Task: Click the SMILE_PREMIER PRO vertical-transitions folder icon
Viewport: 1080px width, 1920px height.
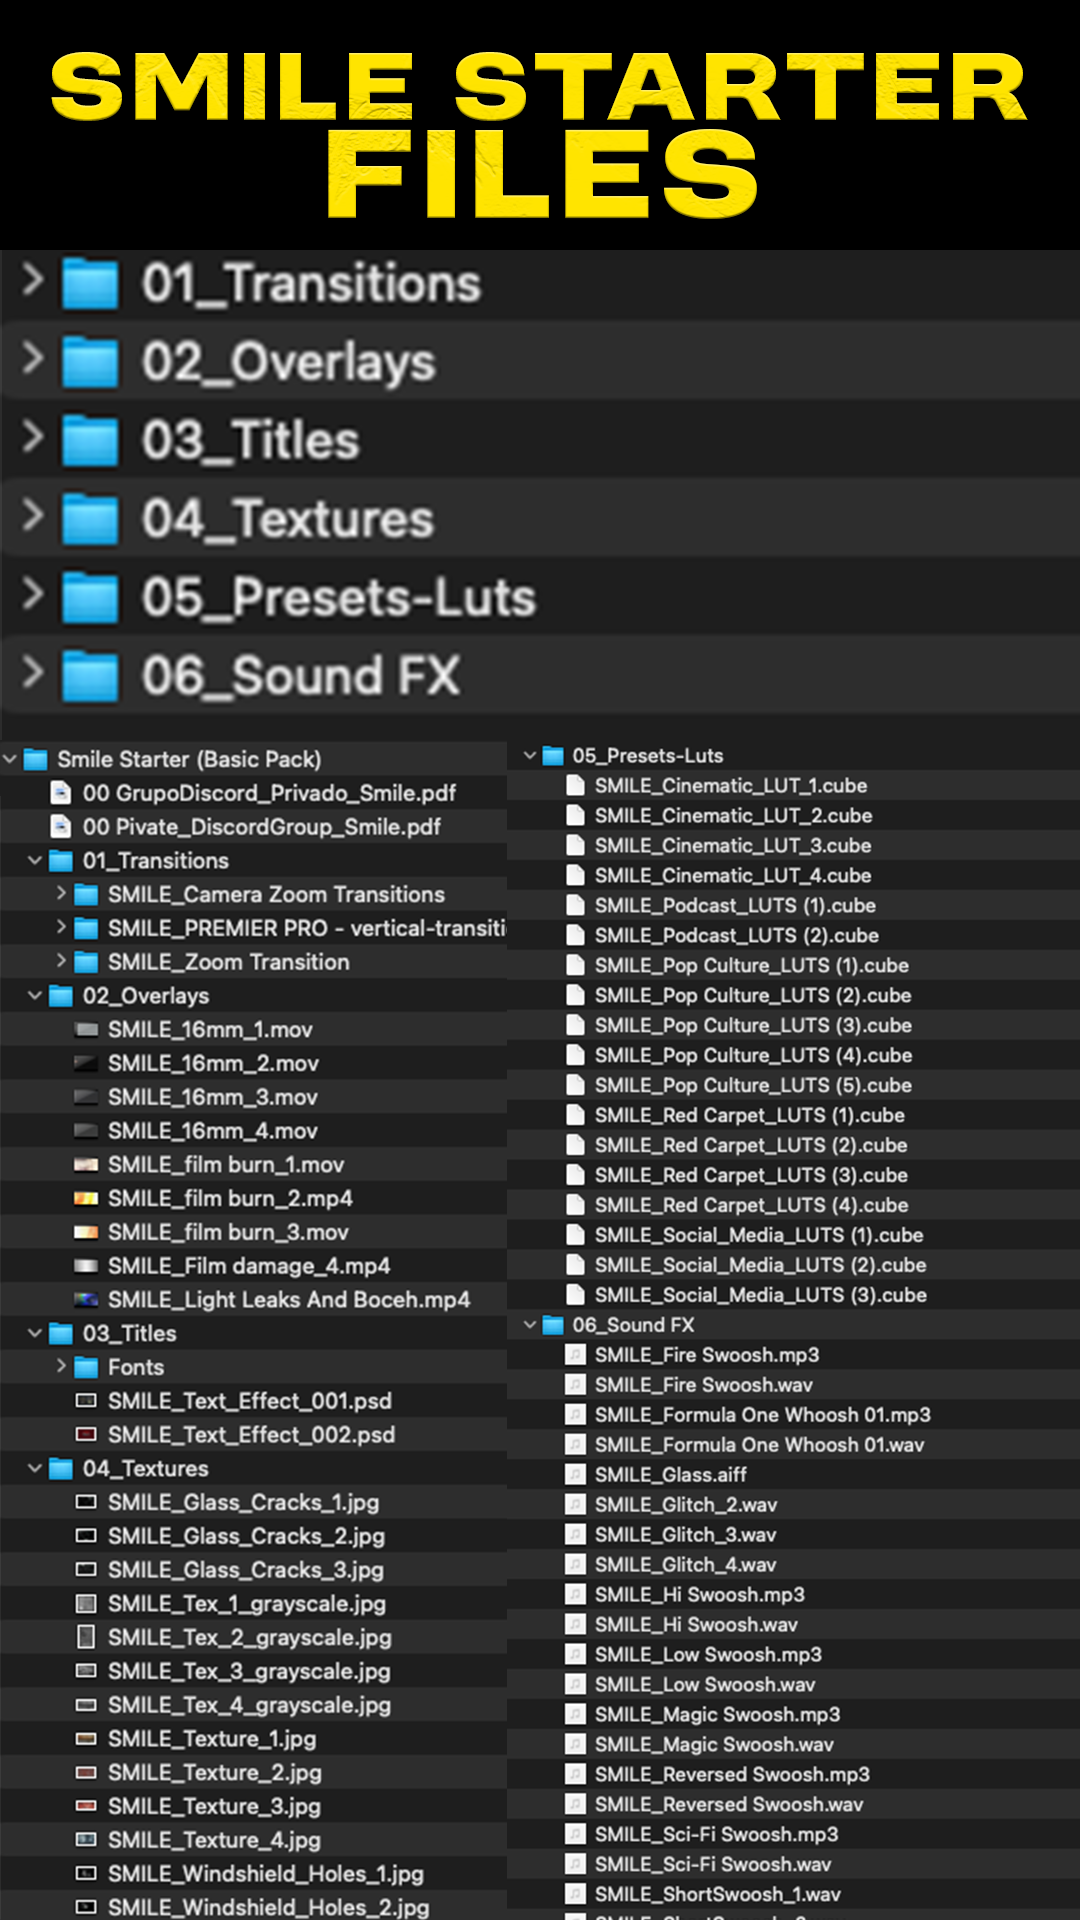Action: [x=87, y=928]
